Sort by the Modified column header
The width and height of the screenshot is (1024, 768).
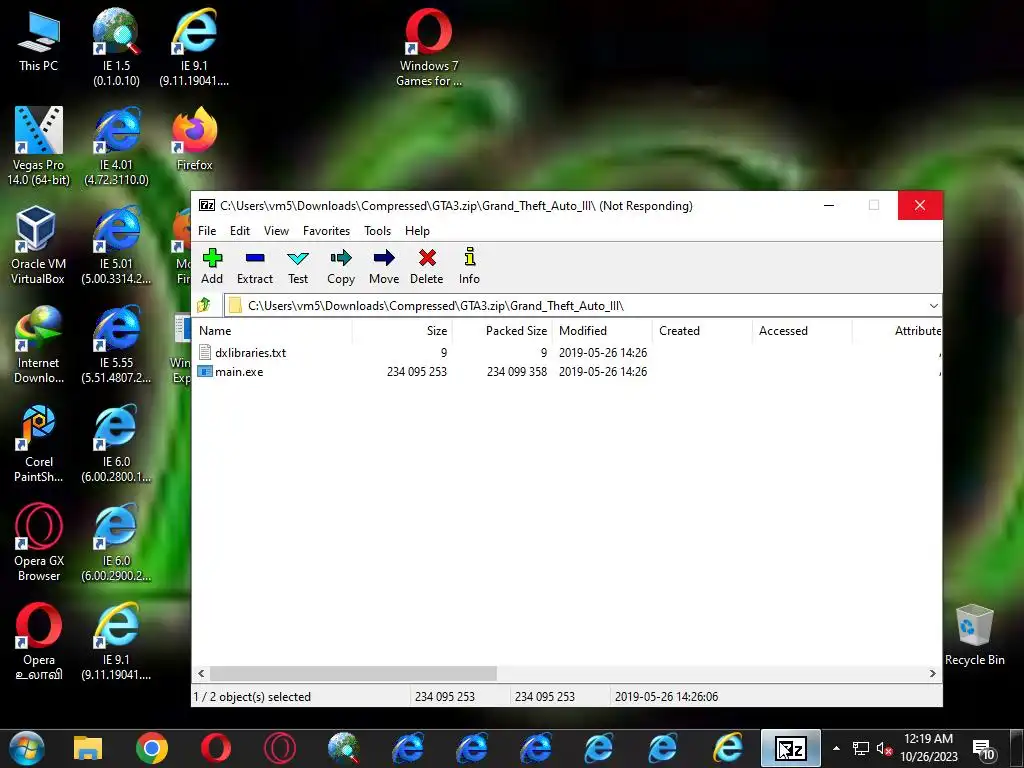pos(602,330)
